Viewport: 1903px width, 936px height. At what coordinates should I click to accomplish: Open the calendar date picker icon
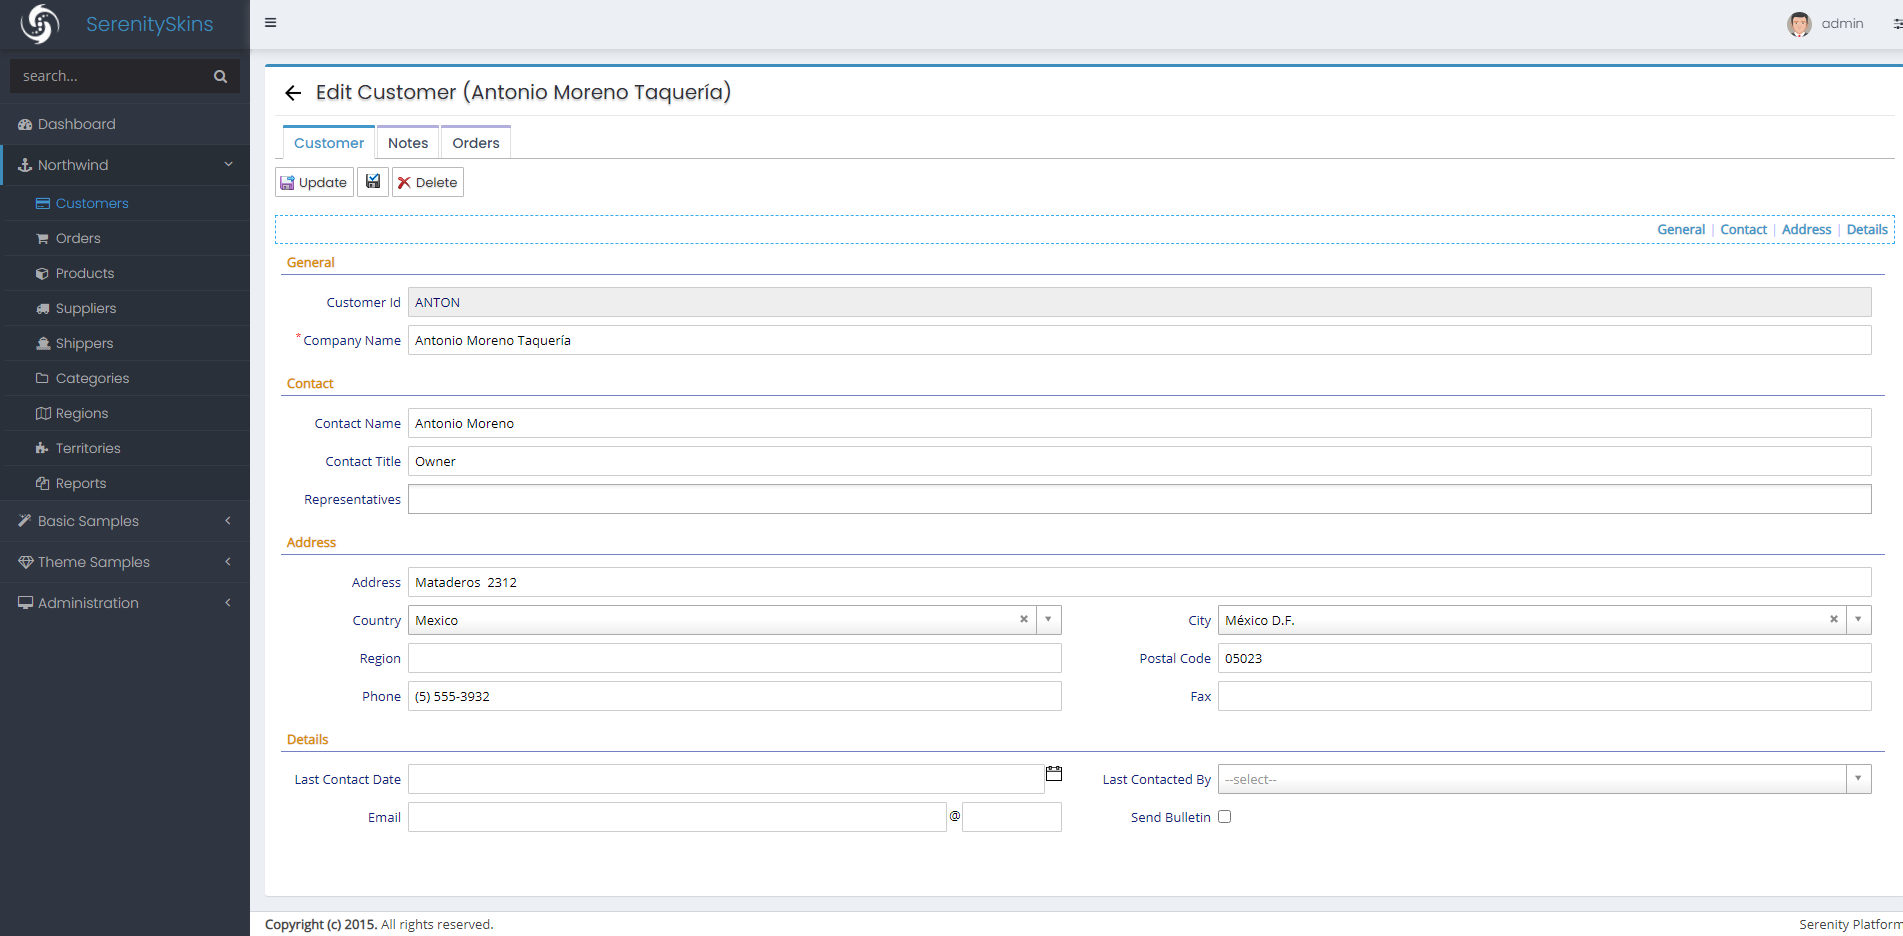click(1054, 774)
